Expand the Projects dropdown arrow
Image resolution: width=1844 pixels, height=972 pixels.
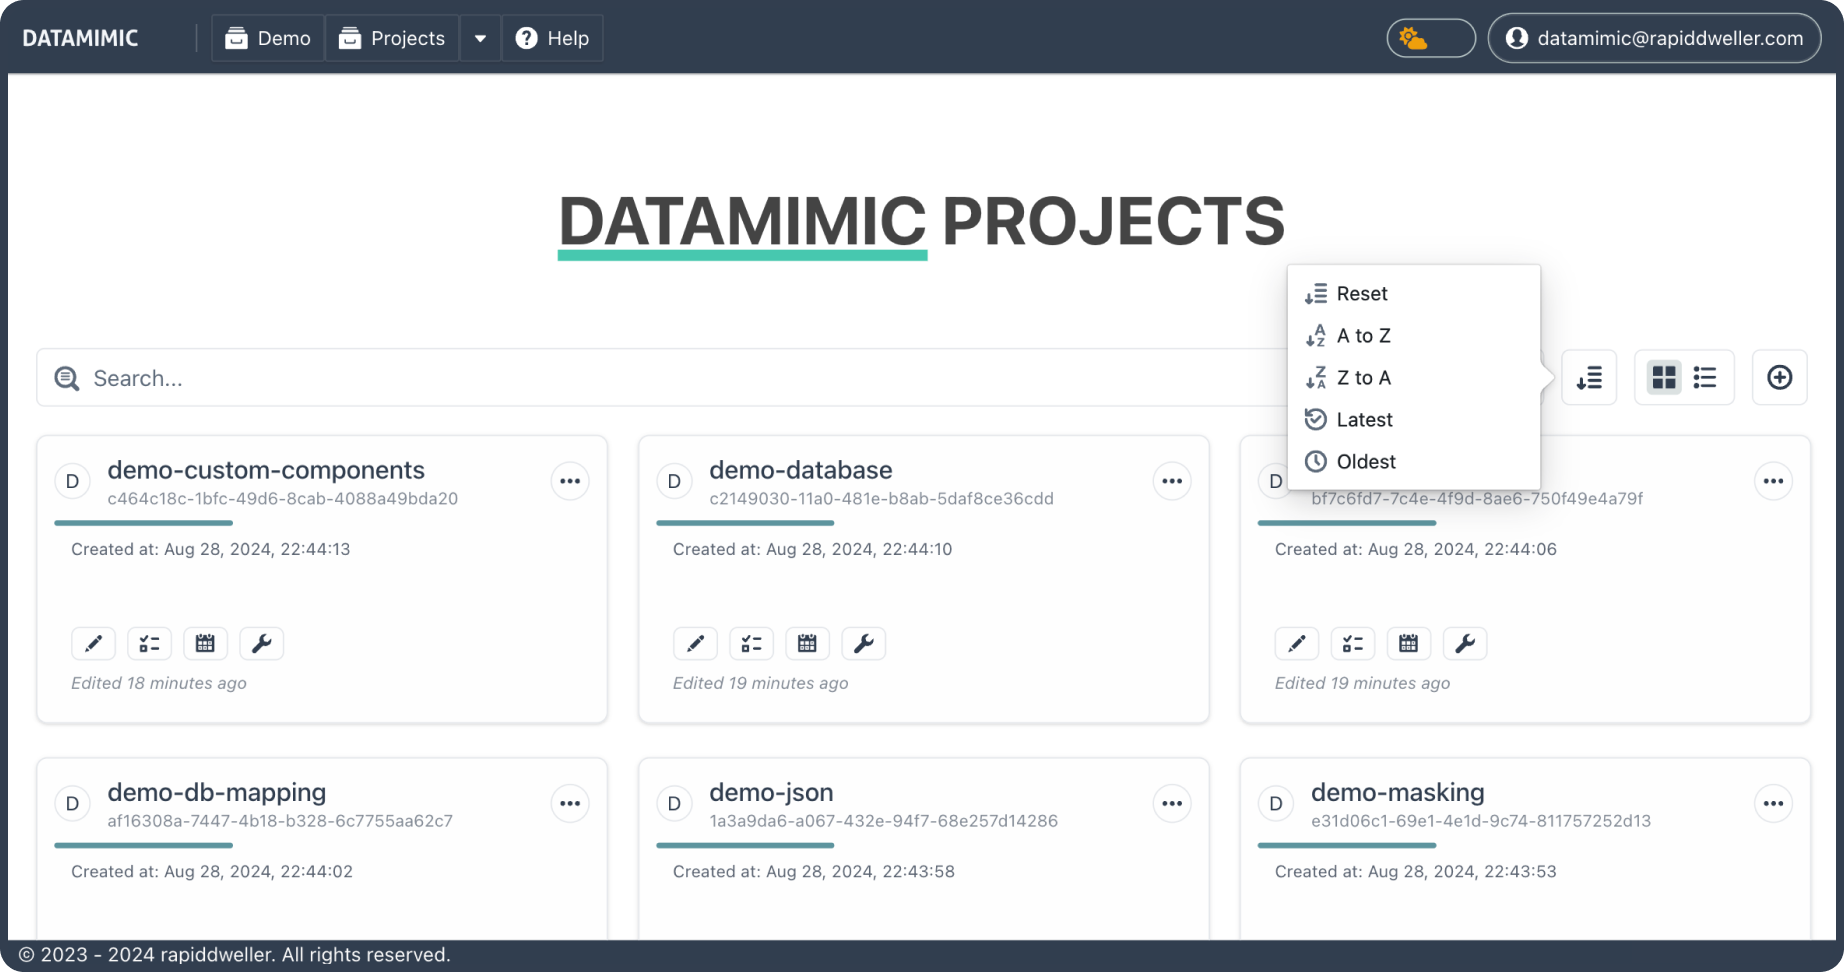(481, 38)
